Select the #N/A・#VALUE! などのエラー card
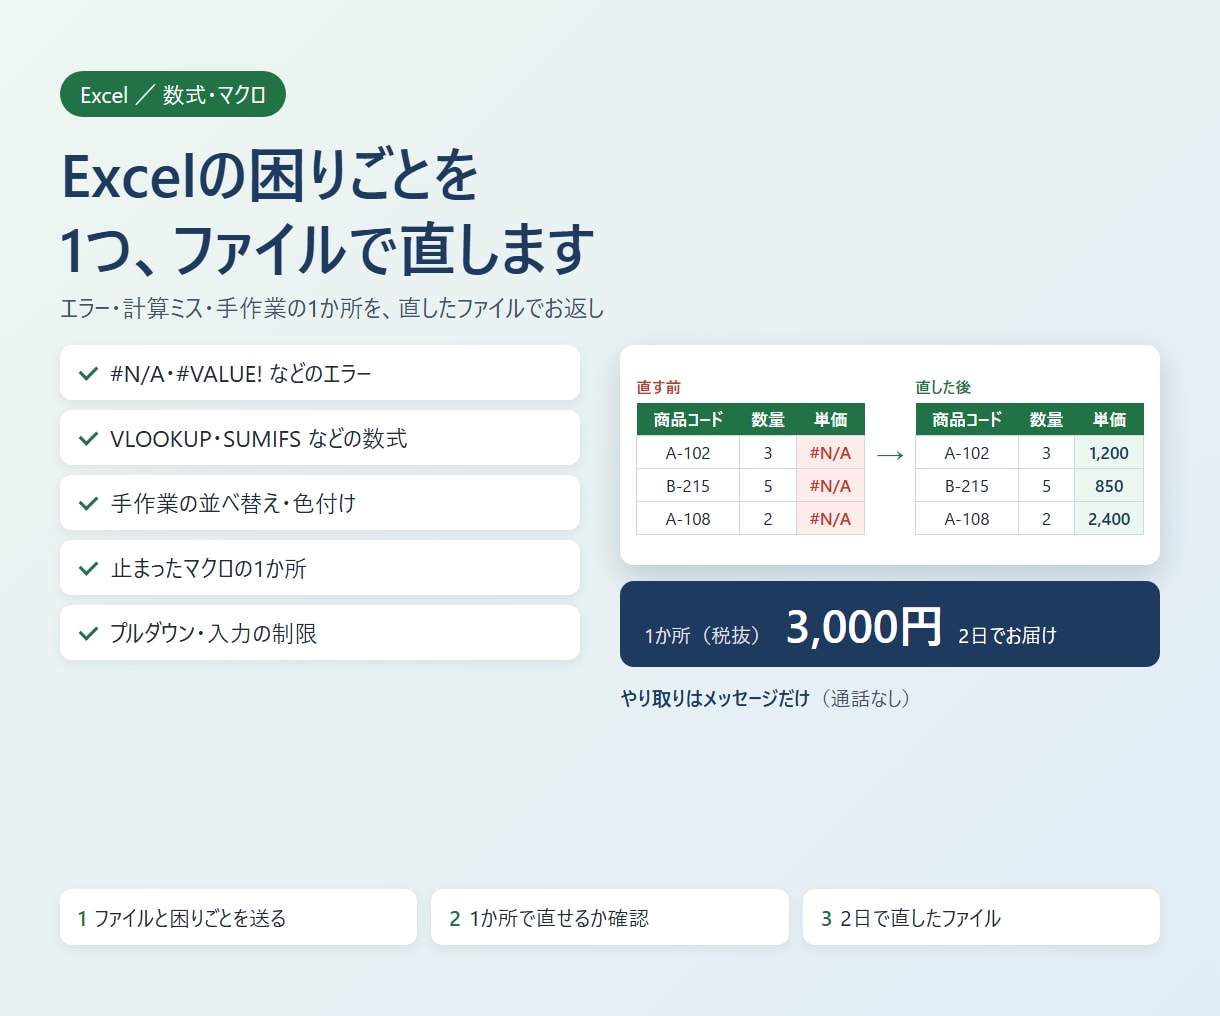This screenshot has height=1016, width=1220. coord(320,373)
